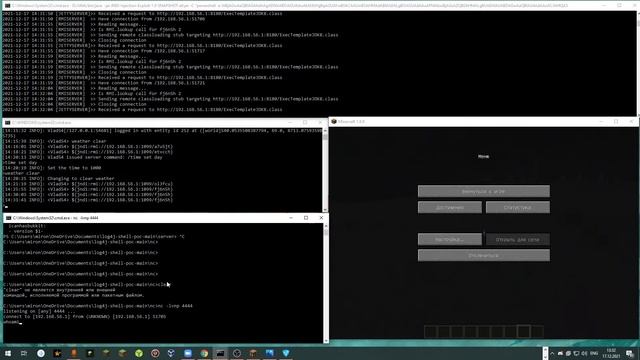Screen dimensions: 640x360
Task: Click 'Set the time to 1000' log line
Action: pyautogui.click(x=52, y=168)
